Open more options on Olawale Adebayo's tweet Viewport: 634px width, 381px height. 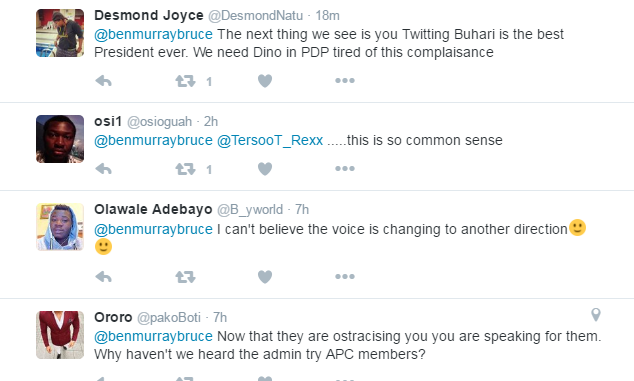pyautogui.click(x=345, y=277)
